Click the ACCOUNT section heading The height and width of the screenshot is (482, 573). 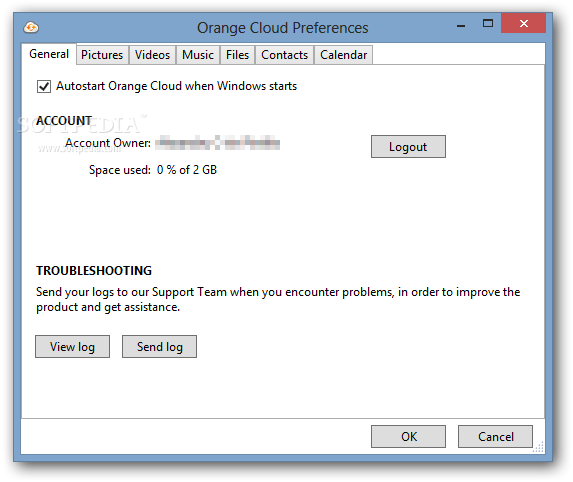[64, 121]
